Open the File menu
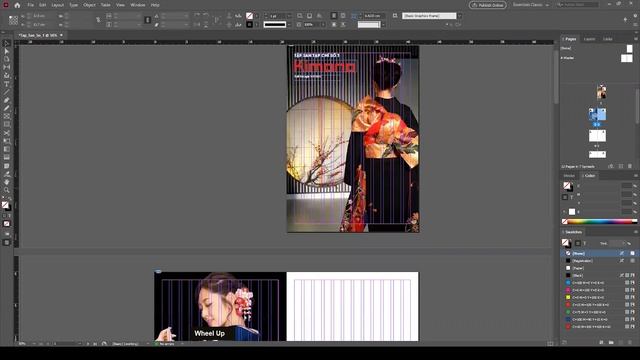The width and height of the screenshot is (640, 360). point(31,5)
